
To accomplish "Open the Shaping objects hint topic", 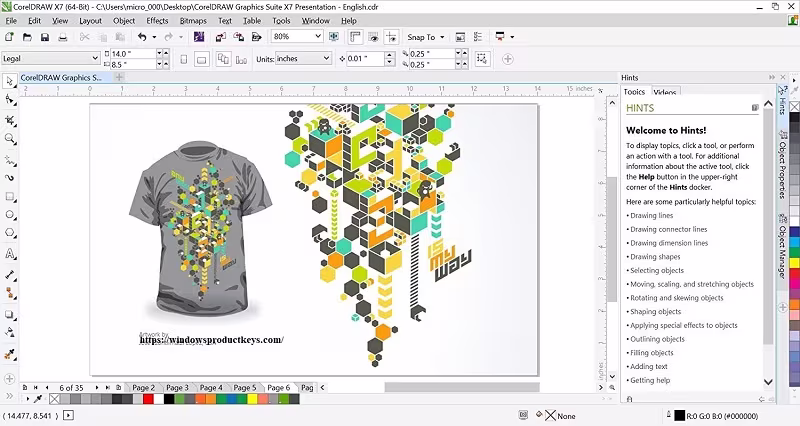I will [x=656, y=312].
